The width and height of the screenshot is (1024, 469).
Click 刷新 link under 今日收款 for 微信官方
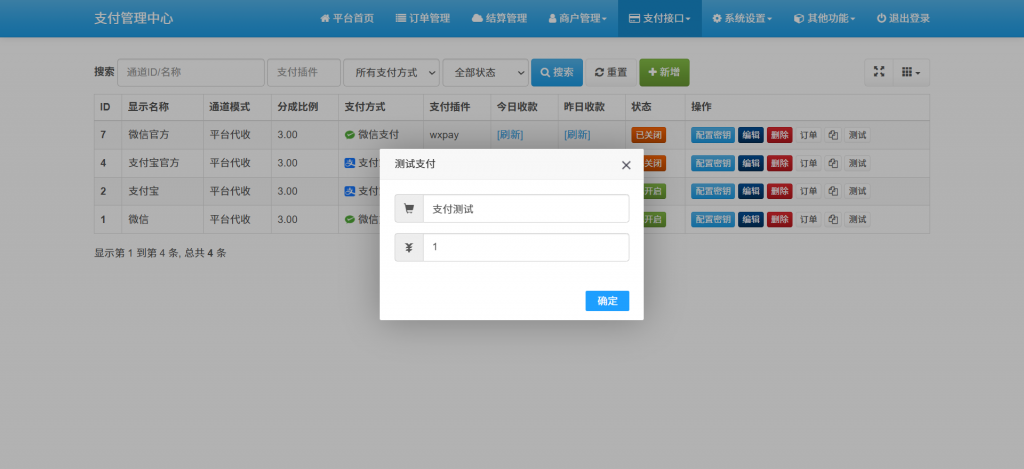click(509, 135)
